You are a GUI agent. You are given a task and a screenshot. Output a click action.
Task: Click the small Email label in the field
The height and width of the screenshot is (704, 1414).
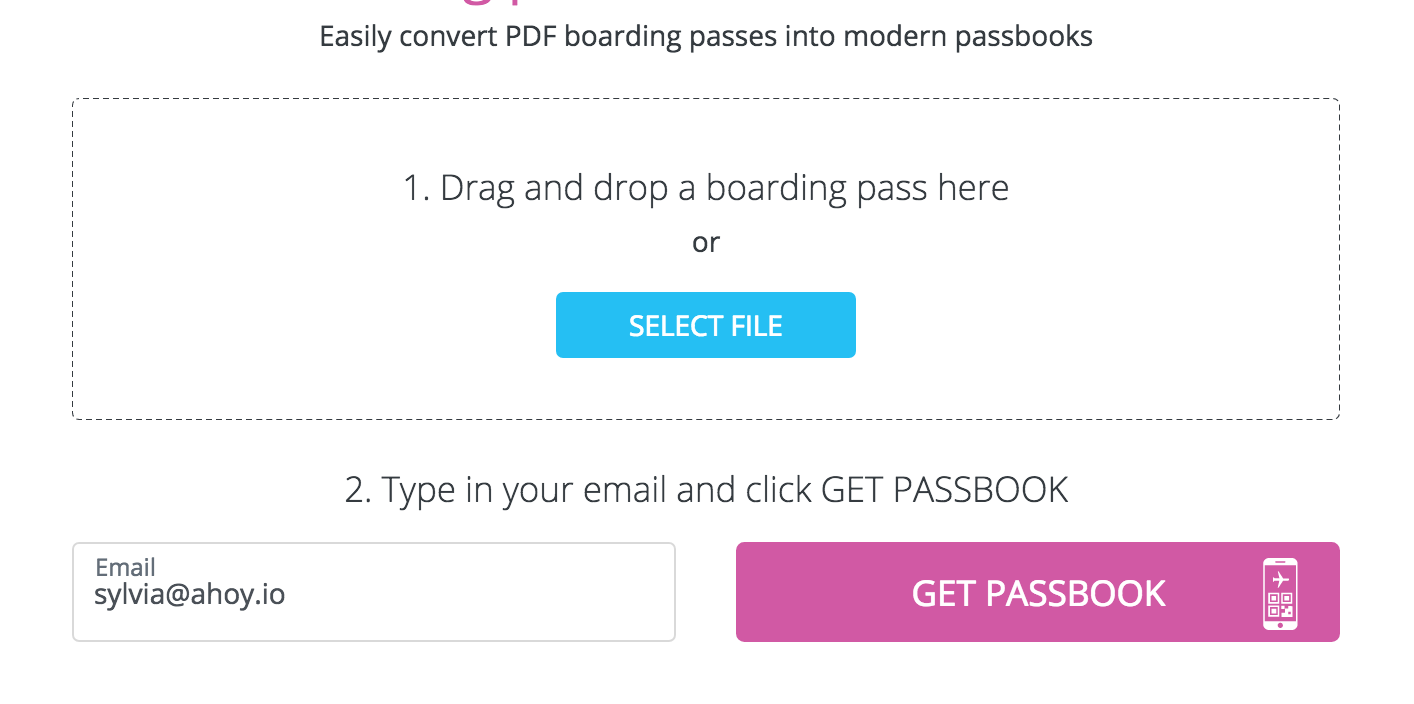125,568
